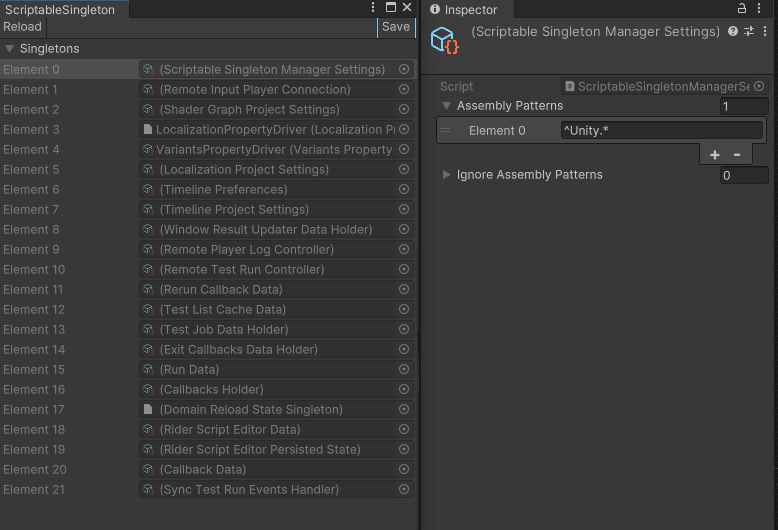Open the component preset selector icon
Image resolution: width=778 pixels, height=530 pixels.
[749, 32]
